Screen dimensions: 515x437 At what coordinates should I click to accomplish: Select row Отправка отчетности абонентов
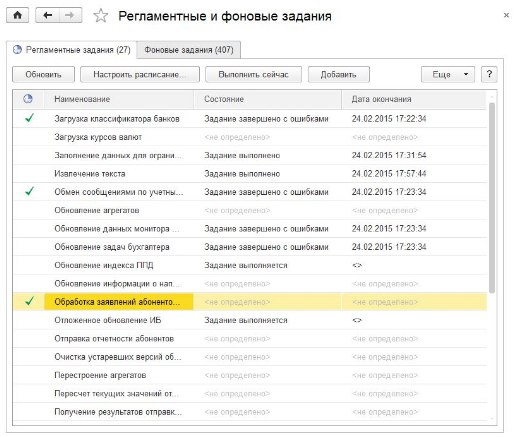point(250,339)
